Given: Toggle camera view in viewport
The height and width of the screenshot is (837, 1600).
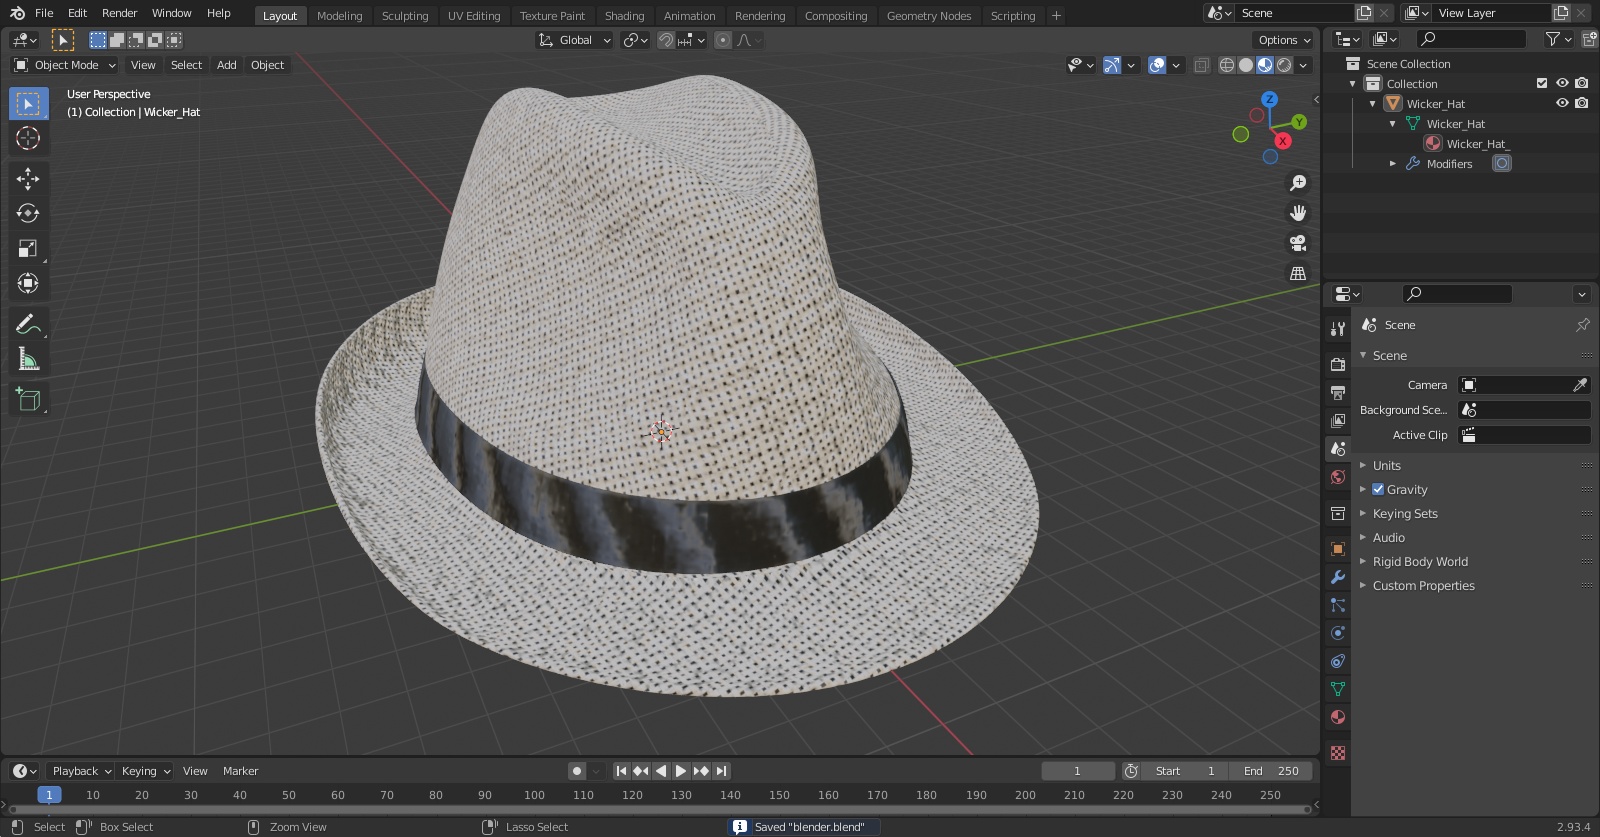Looking at the screenshot, I should pos(1298,243).
